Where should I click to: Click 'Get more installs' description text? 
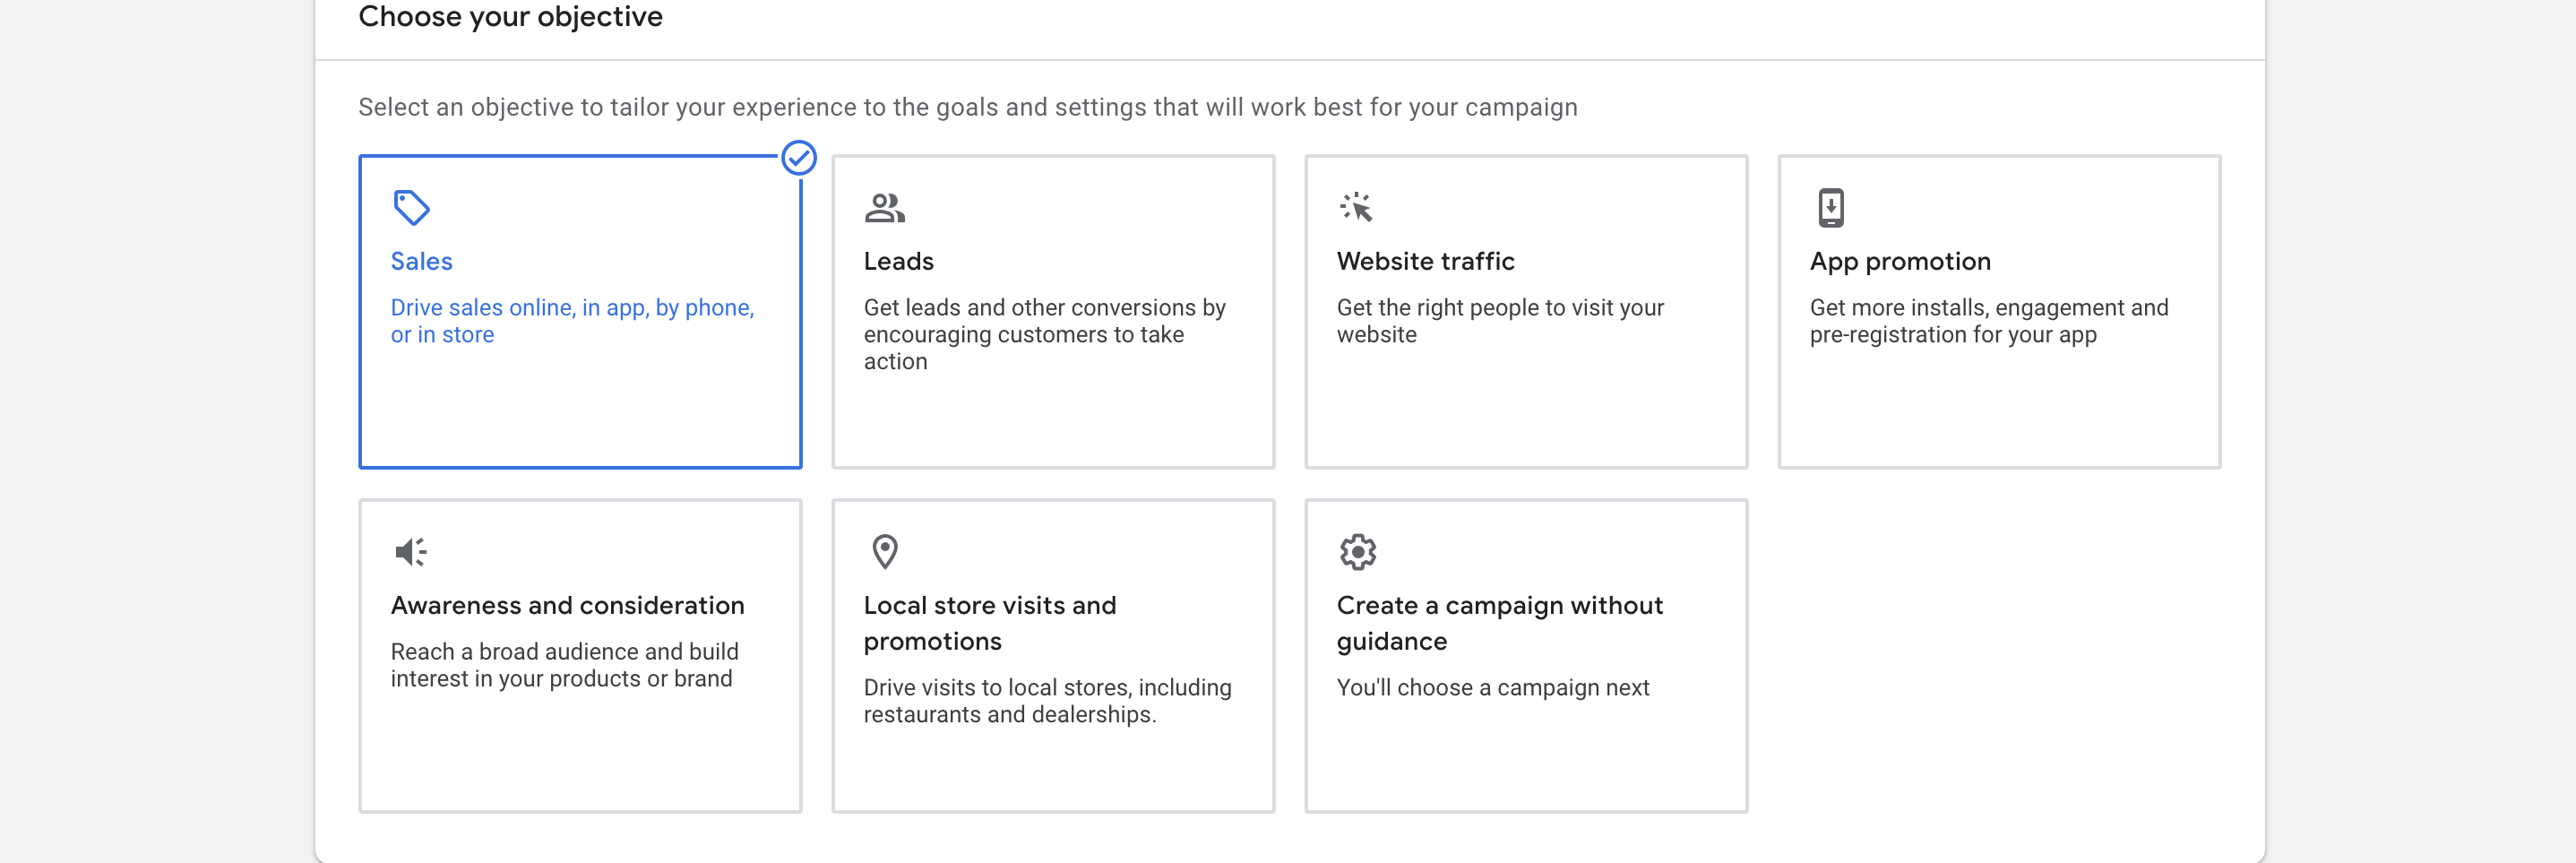point(1988,321)
